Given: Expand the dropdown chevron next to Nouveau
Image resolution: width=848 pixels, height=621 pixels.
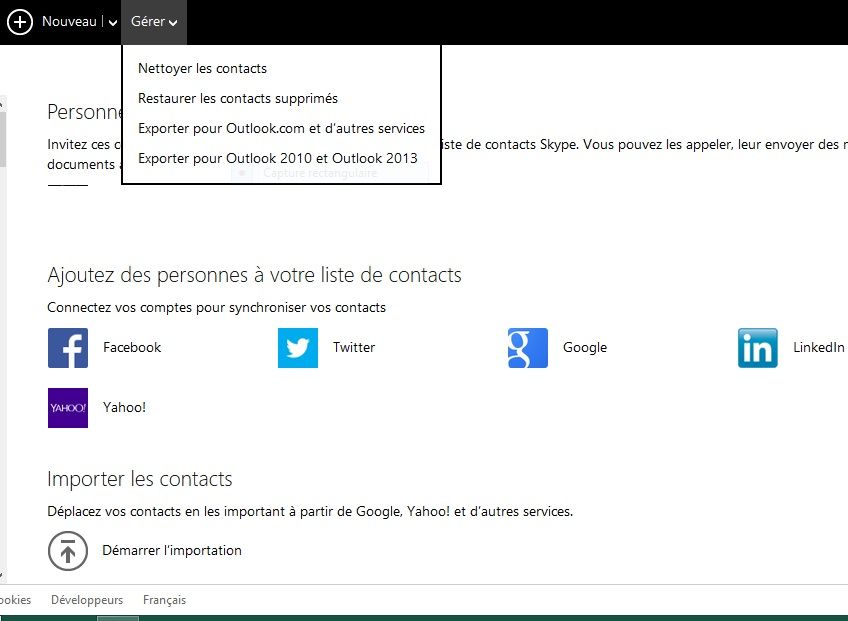Looking at the screenshot, I should (x=113, y=21).
